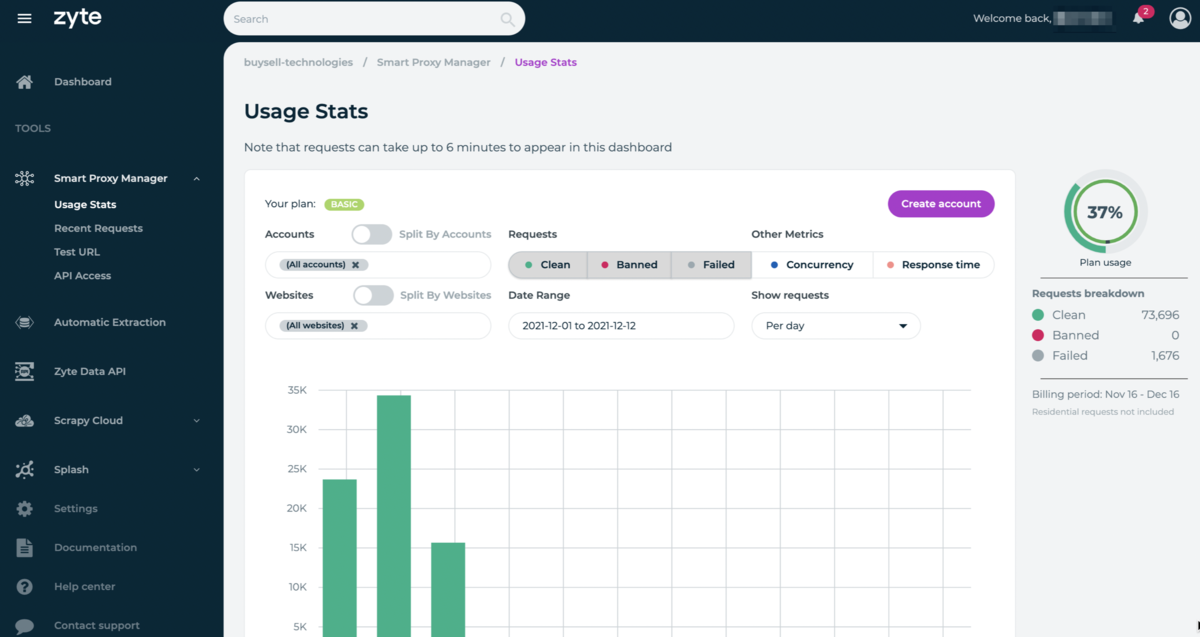Click the 73,696 Clean count
This screenshot has width=1200, height=637.
click(1159, 315)
